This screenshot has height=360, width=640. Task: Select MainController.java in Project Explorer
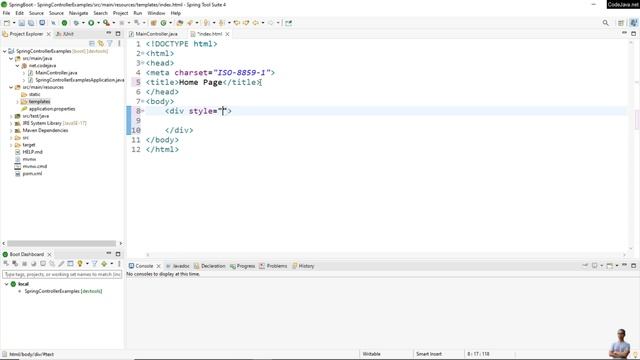pyautogui.click(x=56, y=73)
